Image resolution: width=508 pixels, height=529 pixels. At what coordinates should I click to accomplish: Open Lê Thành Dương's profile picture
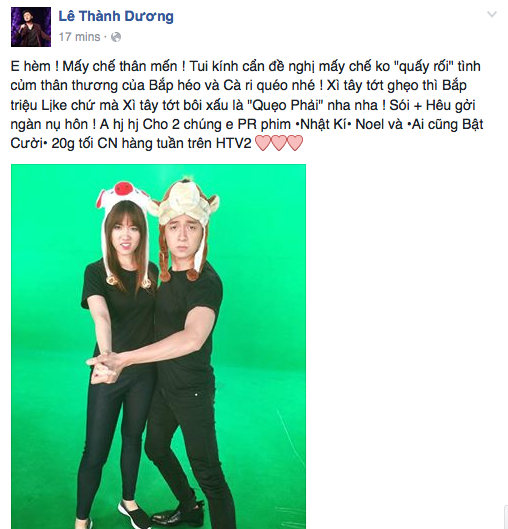31,27
